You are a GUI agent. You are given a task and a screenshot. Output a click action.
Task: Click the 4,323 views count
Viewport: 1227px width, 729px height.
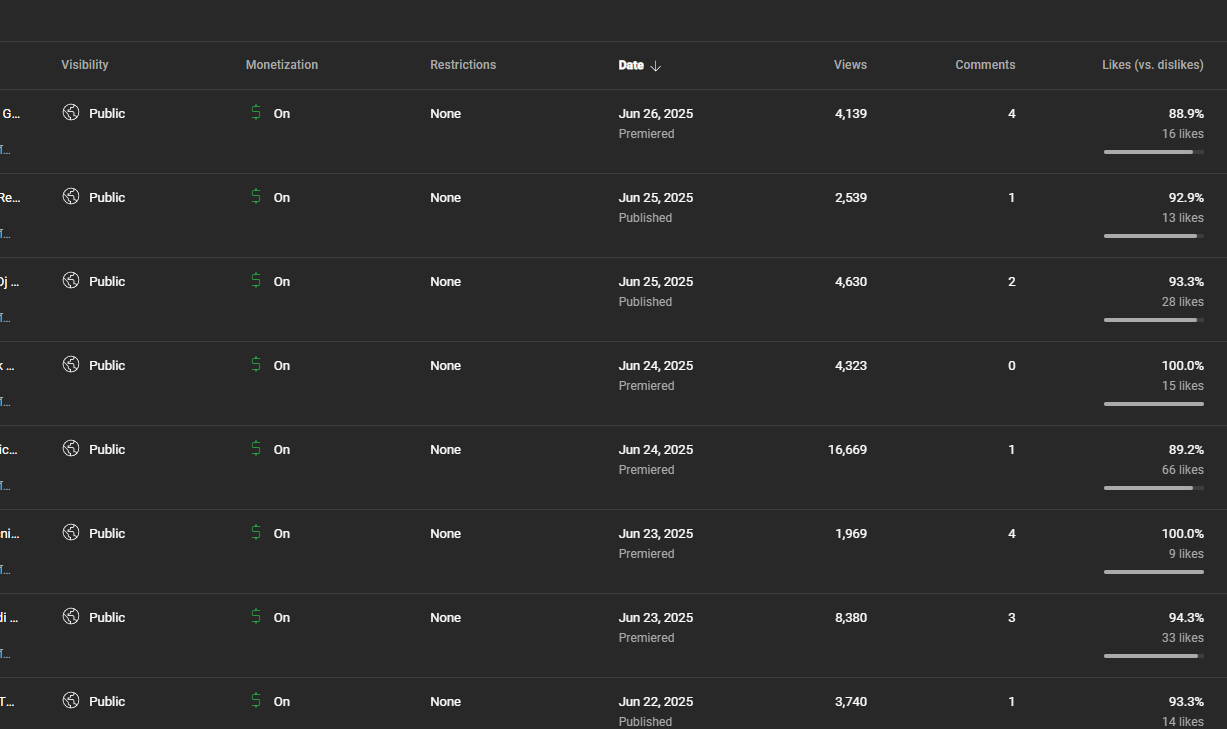pyautogui.click(x=851, y=366)
